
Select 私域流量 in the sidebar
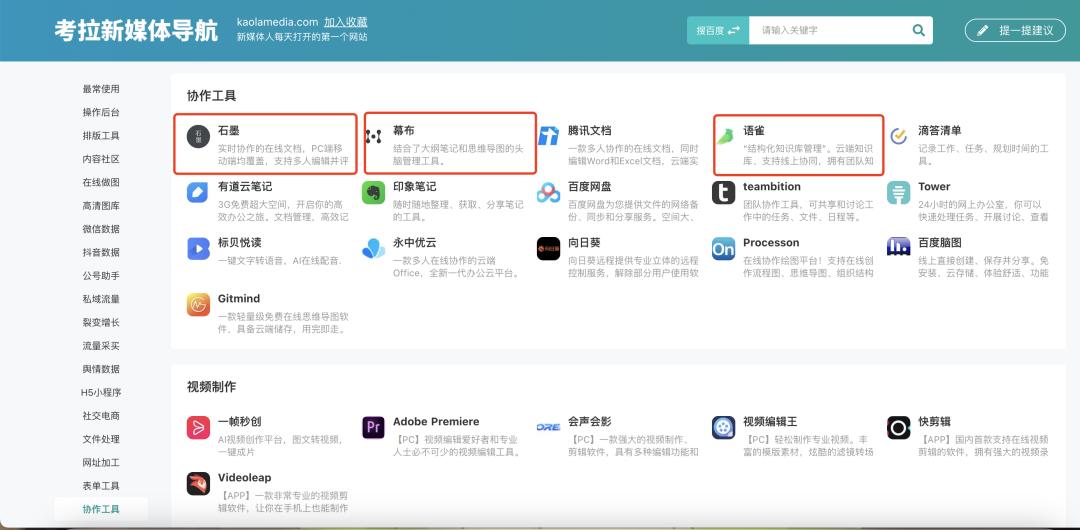101,299
